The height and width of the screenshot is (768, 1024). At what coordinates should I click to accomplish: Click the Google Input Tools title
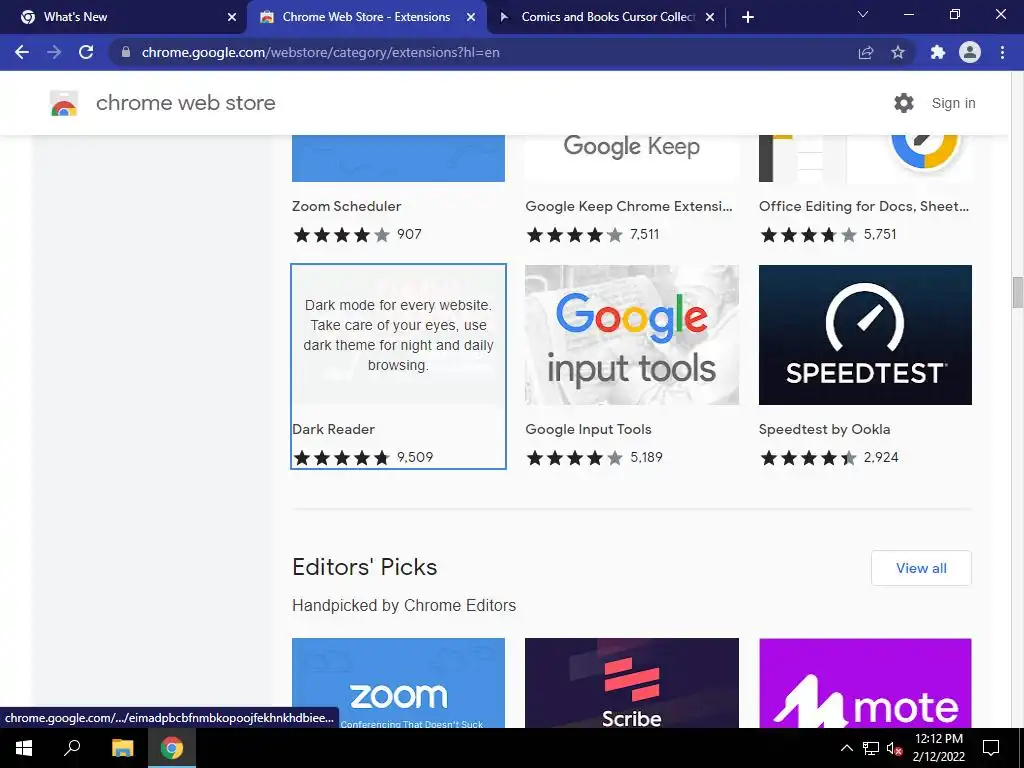[x=588, y=430]
